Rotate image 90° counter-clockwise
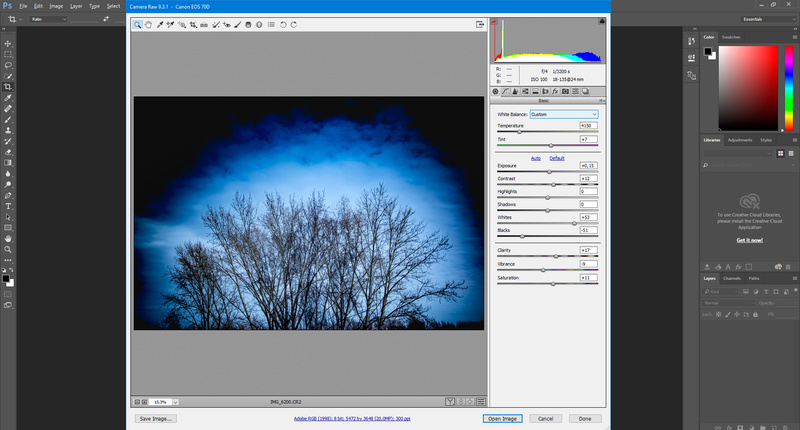This screenshot has height=430, width=800. pos(282,23)
